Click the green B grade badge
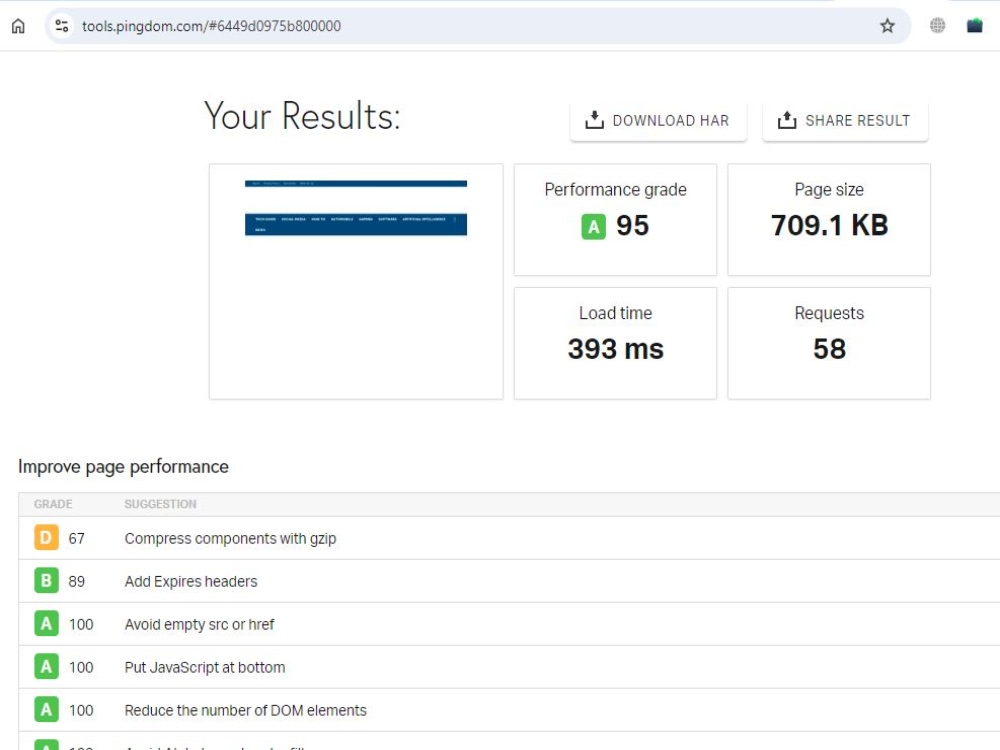1000x750 pixels. tap(46, 580)
